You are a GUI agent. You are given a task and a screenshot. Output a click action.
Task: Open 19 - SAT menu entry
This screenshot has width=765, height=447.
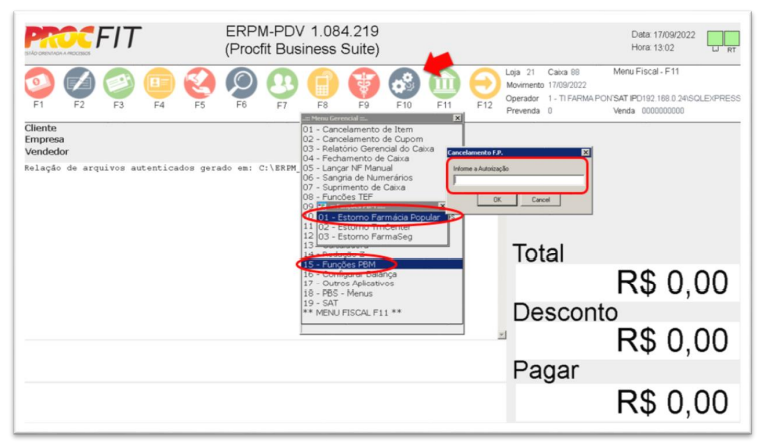(320, 303)
